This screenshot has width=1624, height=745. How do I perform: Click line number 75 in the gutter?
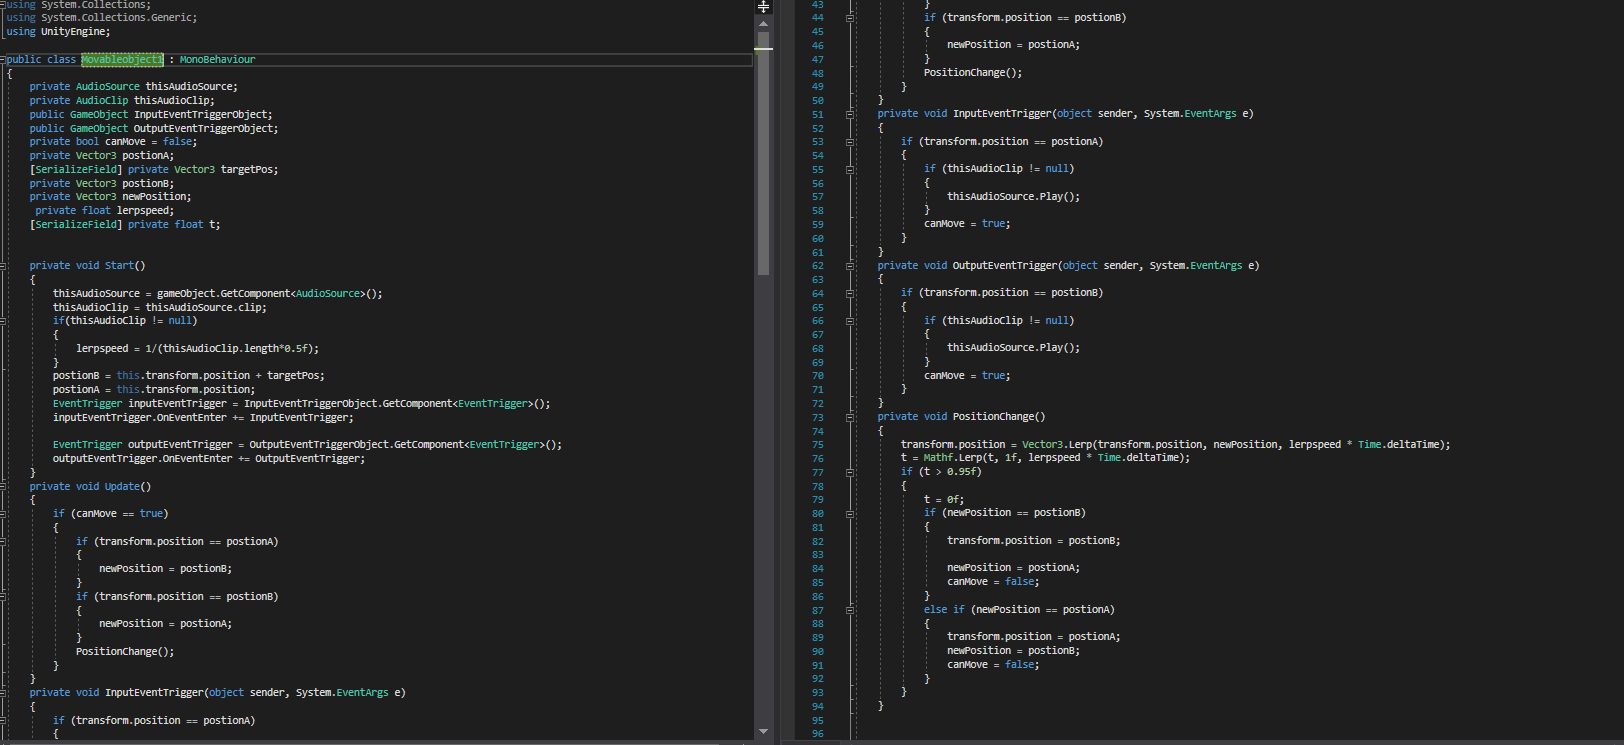tap(818, 445)
